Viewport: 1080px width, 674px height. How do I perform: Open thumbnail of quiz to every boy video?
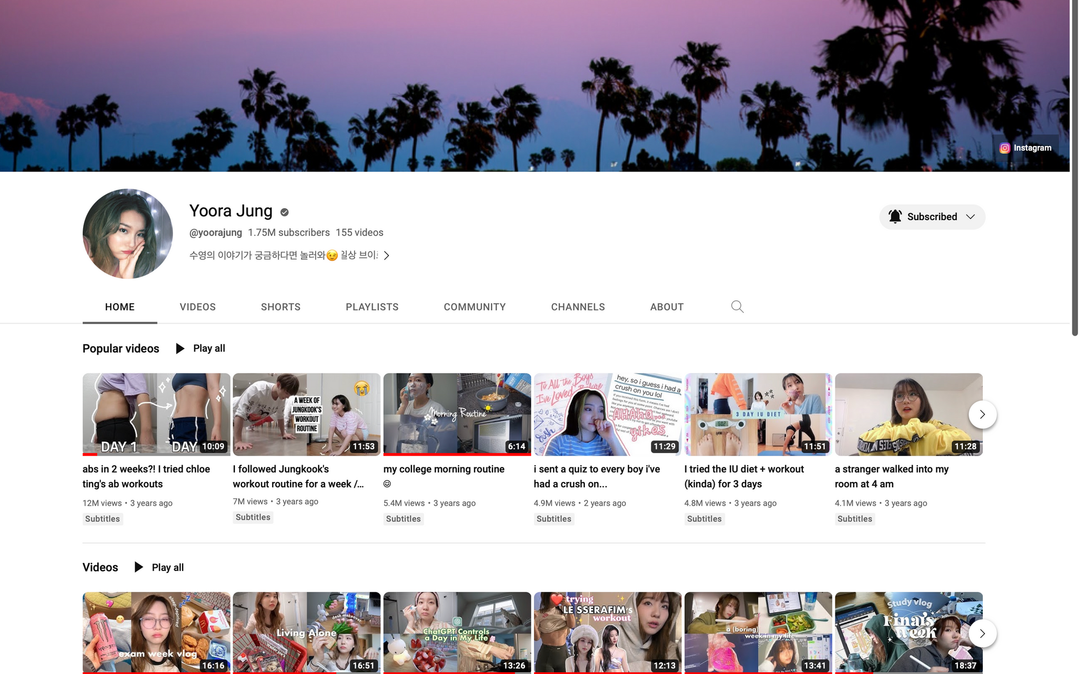click(608, 414)
